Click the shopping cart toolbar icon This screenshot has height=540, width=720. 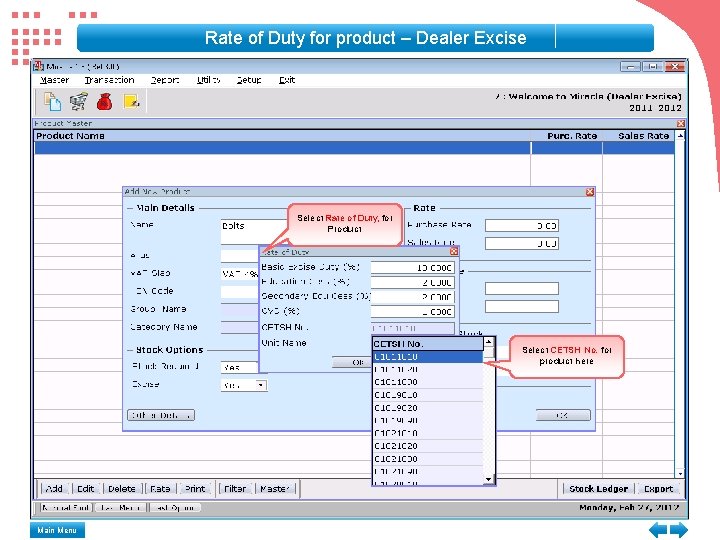click(79, 101)
